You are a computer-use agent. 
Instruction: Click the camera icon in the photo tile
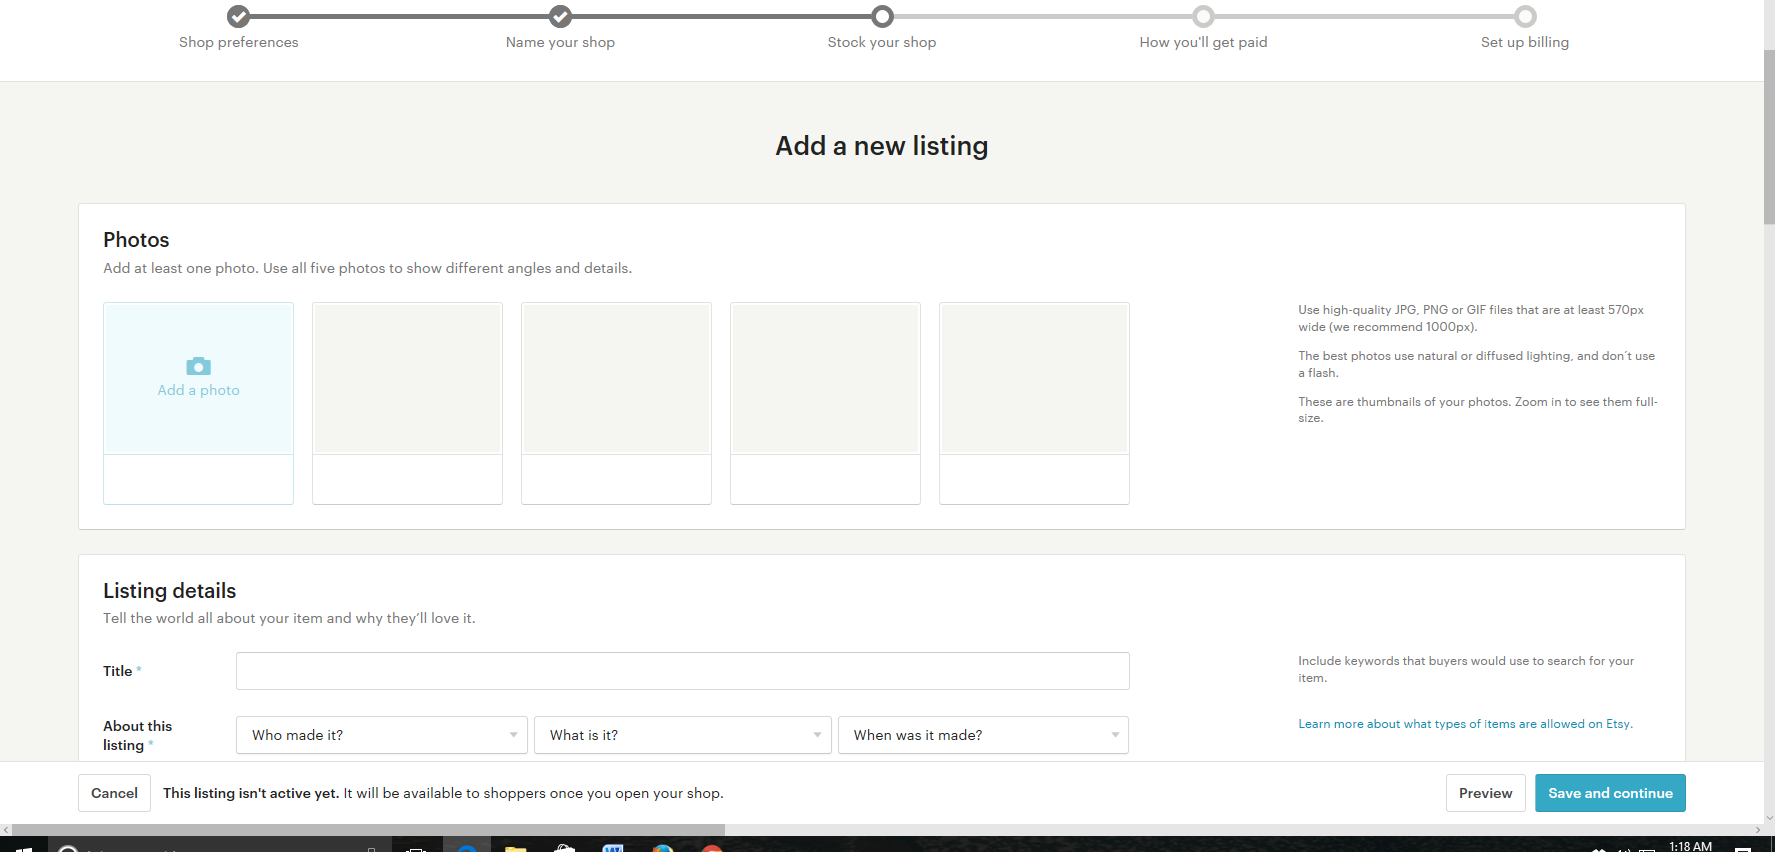pyautogui.click(x=198, y=366)
